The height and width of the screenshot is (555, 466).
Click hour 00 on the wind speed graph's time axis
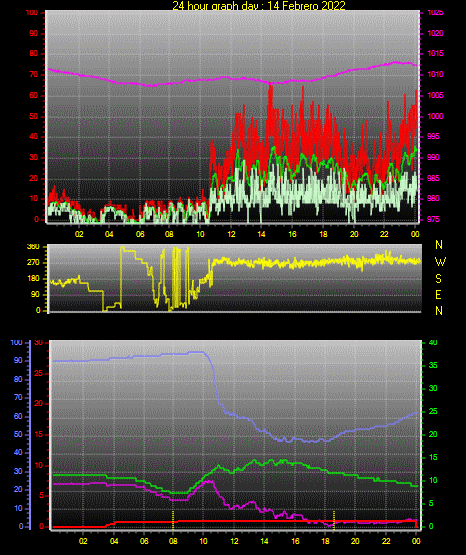click(x=415, y=234)
